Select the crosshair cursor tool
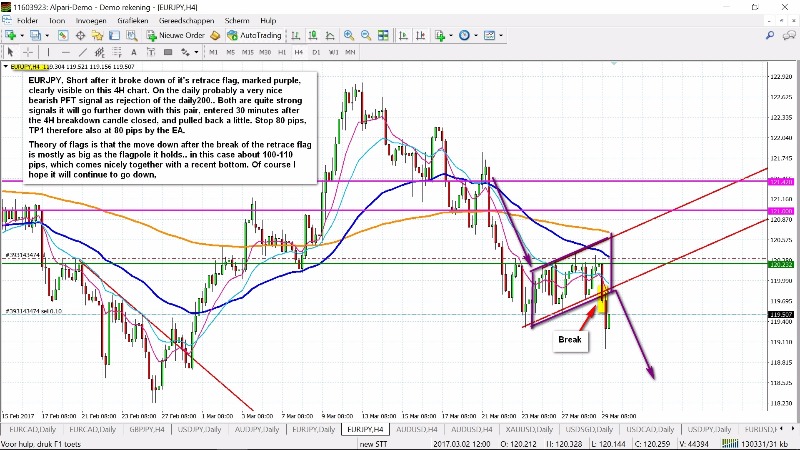This screenshot has height=450, width=800. point(28,52)
